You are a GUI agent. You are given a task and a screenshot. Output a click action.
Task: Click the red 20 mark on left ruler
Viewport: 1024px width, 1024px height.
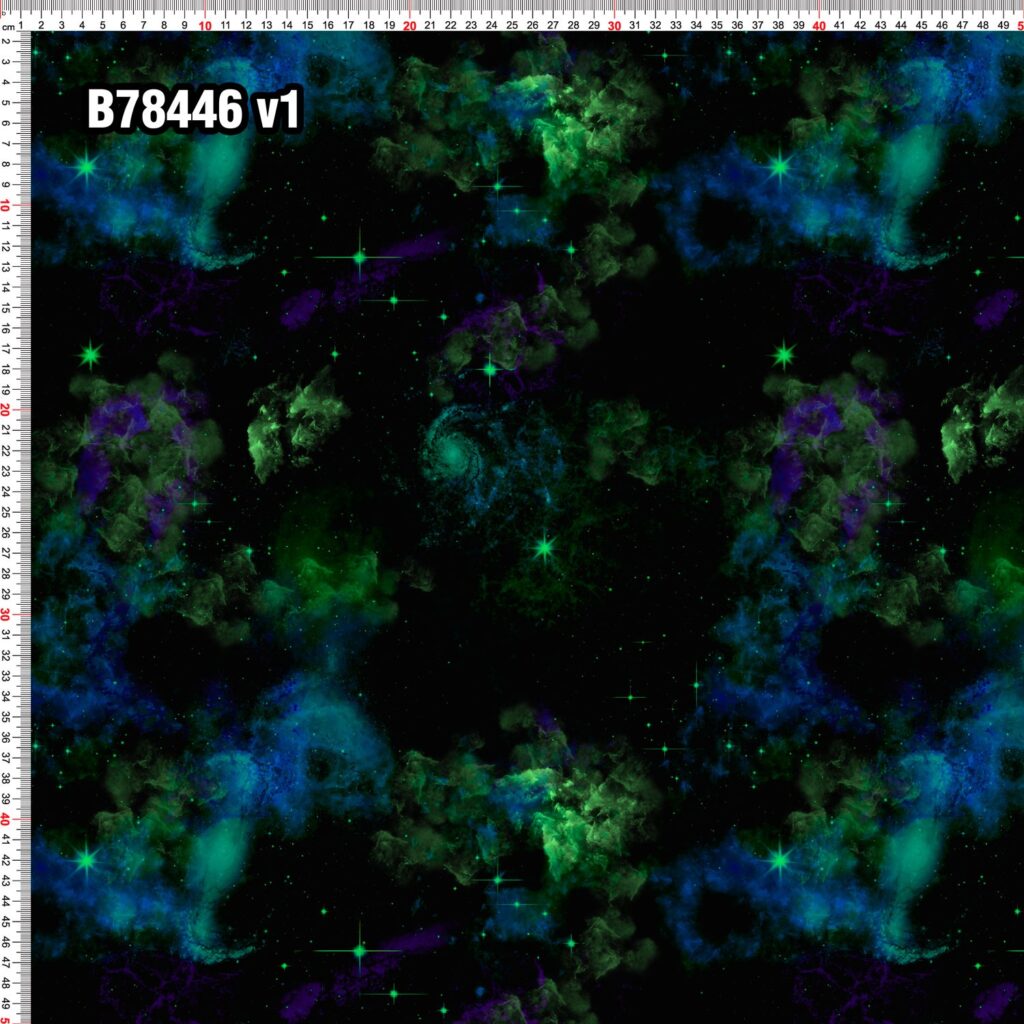[5, 410]
